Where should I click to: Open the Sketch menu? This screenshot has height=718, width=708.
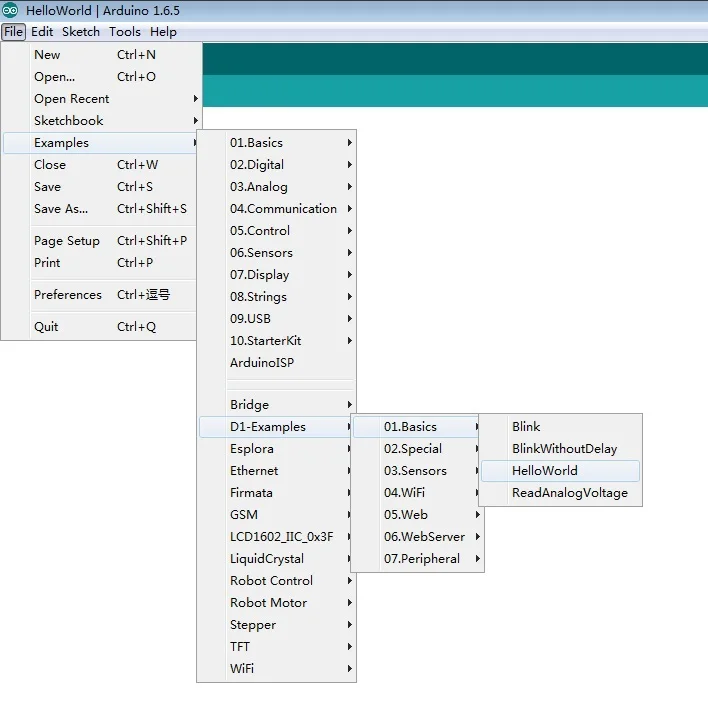81,32
